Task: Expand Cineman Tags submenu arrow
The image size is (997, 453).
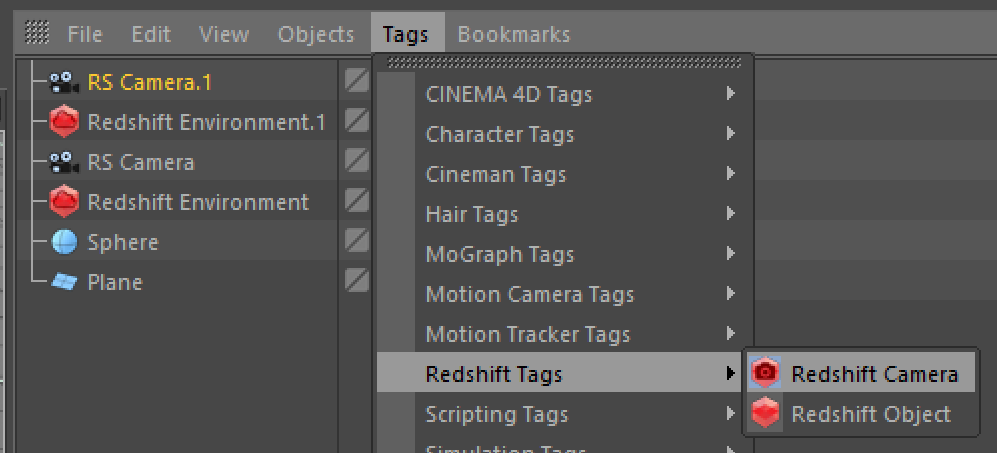Action: point(731,173)
